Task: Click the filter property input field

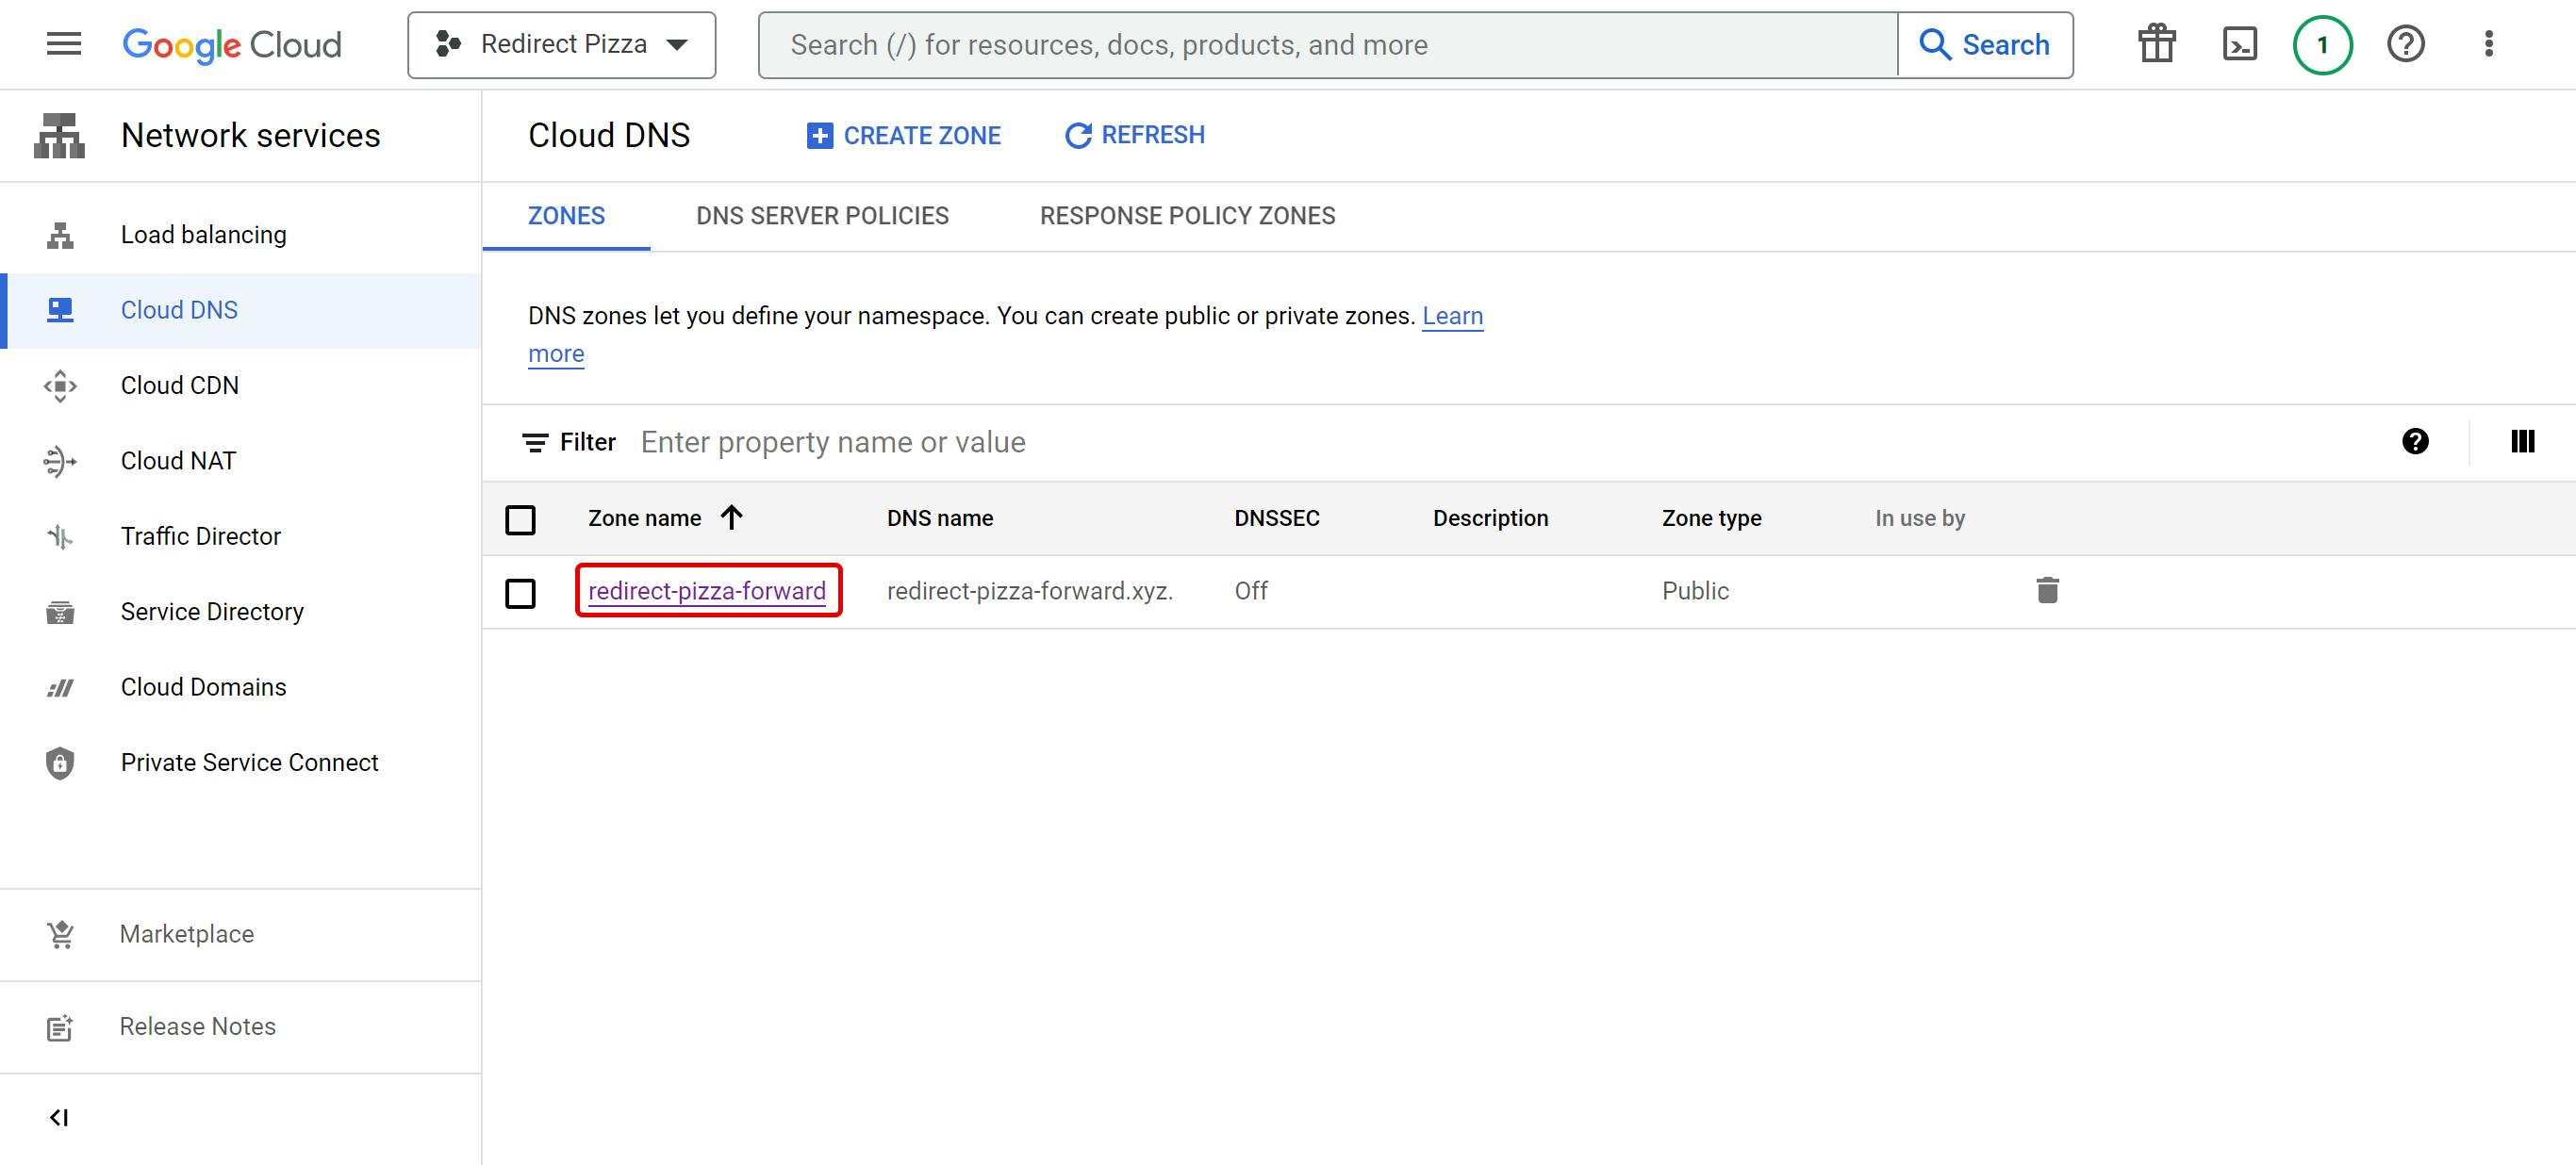Action: pyautogui.click(x=1400, y=442)
